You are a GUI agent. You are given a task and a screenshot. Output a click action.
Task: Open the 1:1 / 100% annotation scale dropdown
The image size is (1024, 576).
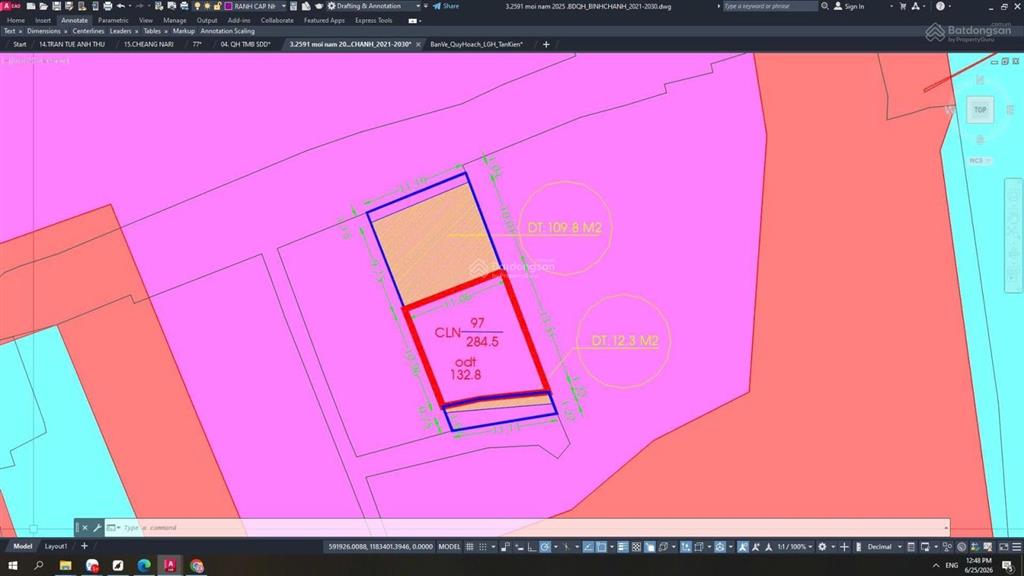(795, 547)
